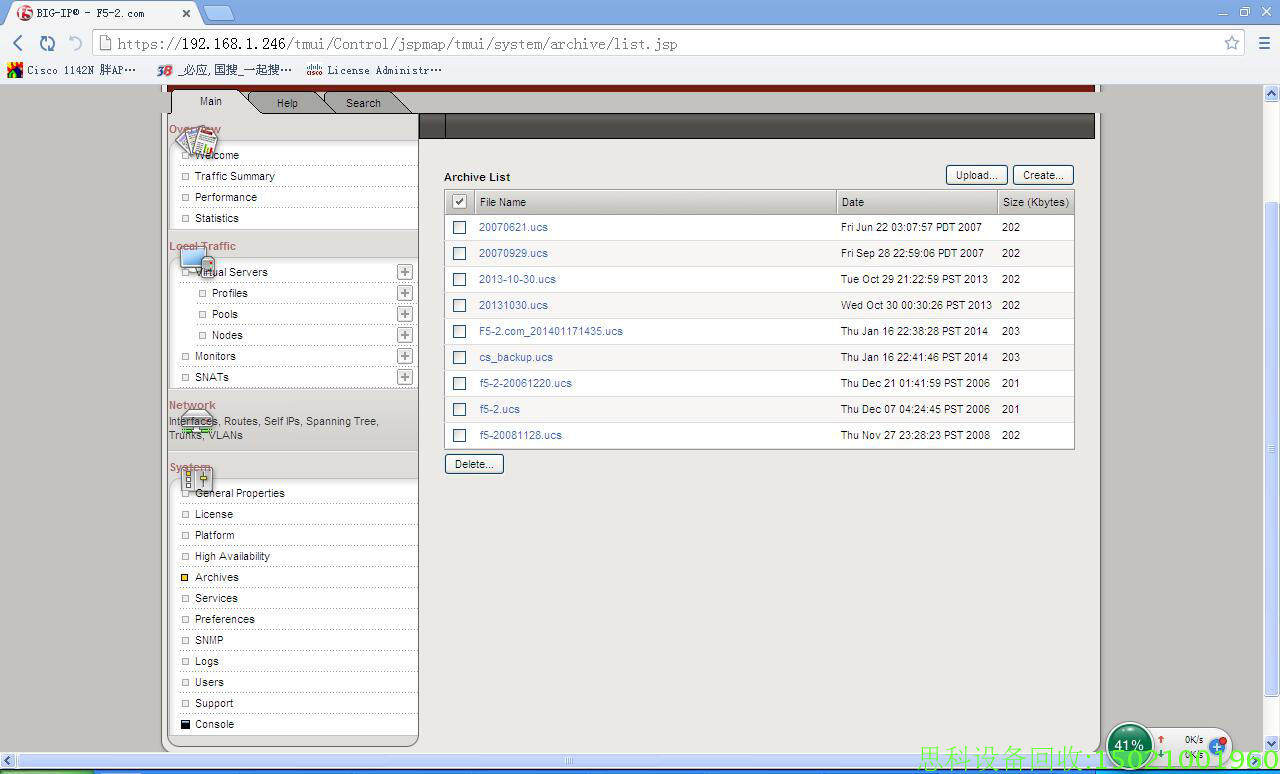Expand the SNATs plus button
Viewport: 1280px width, 774px height.
(405, 377)
